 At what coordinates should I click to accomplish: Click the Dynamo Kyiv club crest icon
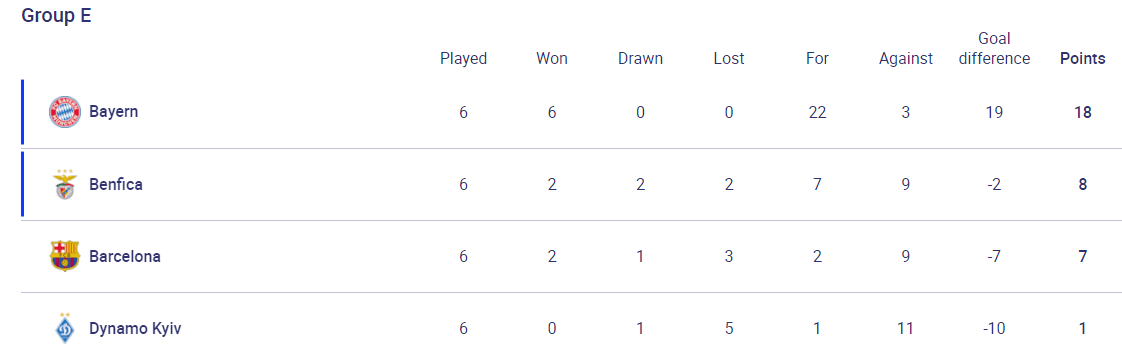[64, 328]
